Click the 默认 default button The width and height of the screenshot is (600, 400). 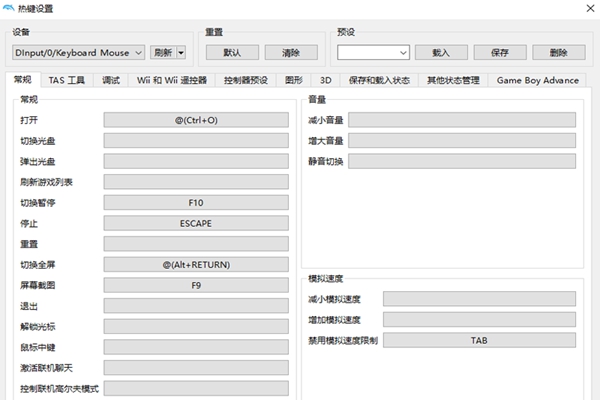pos(232,52)
